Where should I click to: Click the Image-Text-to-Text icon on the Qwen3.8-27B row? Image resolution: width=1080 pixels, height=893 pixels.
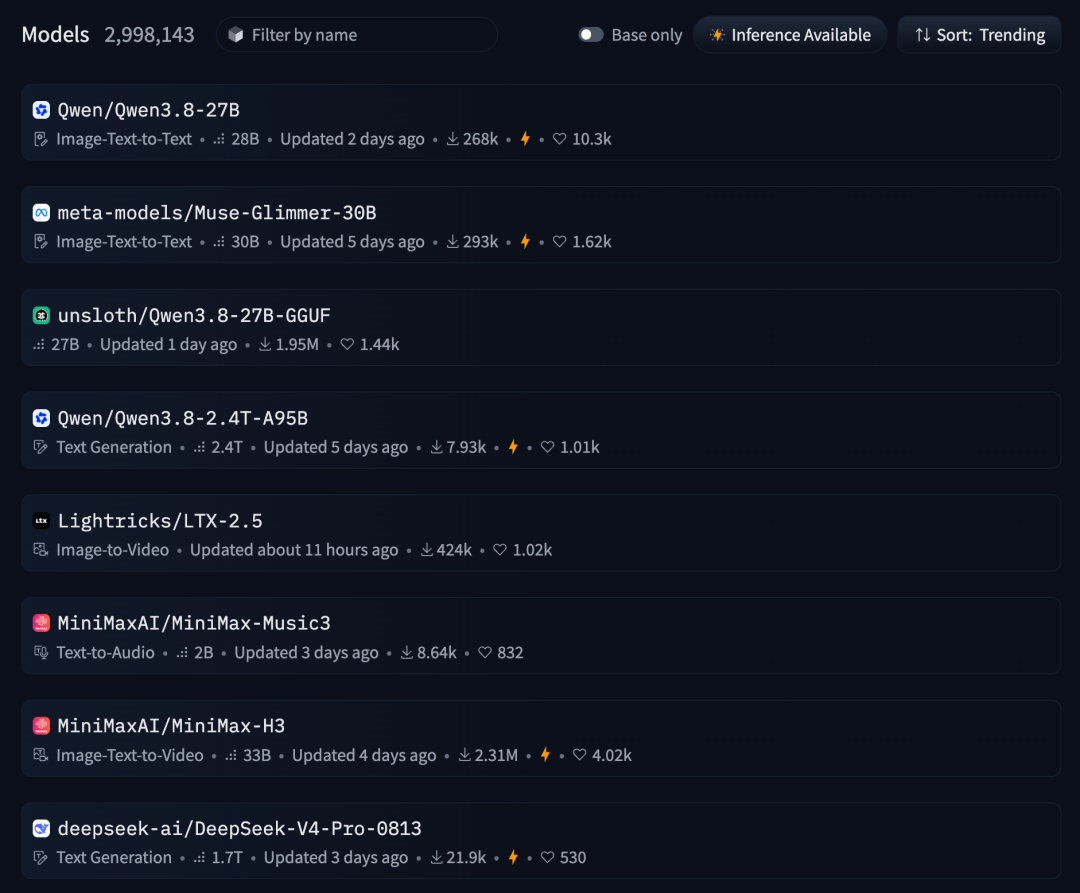tap(41, 139)
